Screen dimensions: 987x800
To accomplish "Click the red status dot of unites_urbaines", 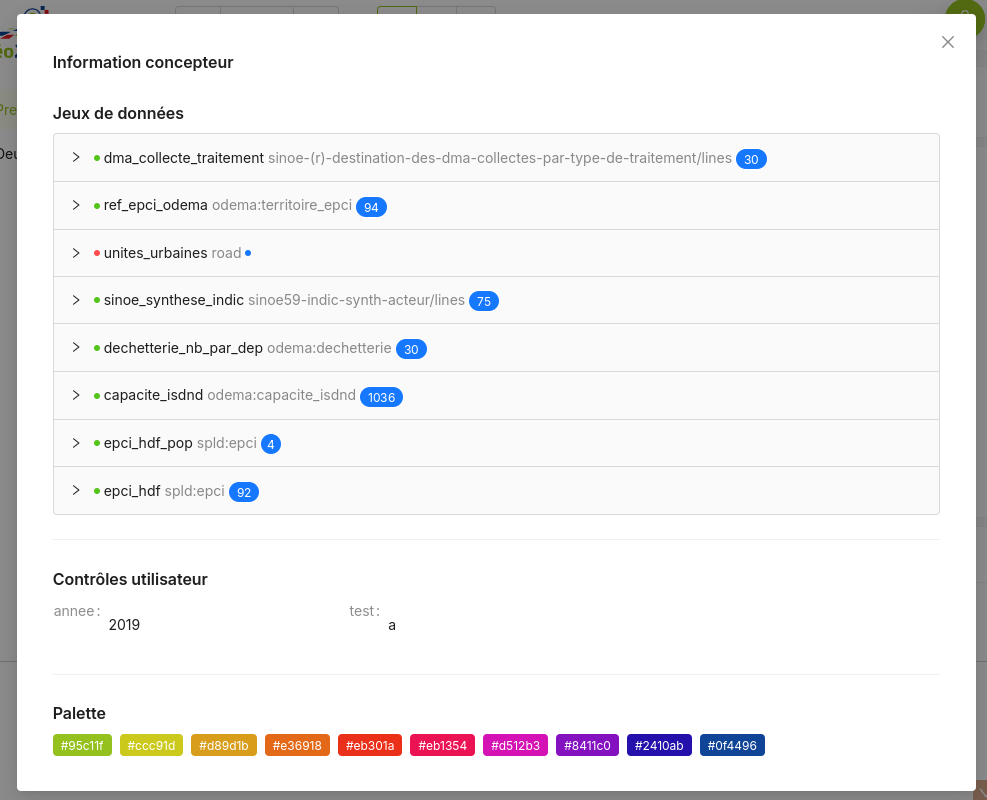I will (x=97, y=253).
